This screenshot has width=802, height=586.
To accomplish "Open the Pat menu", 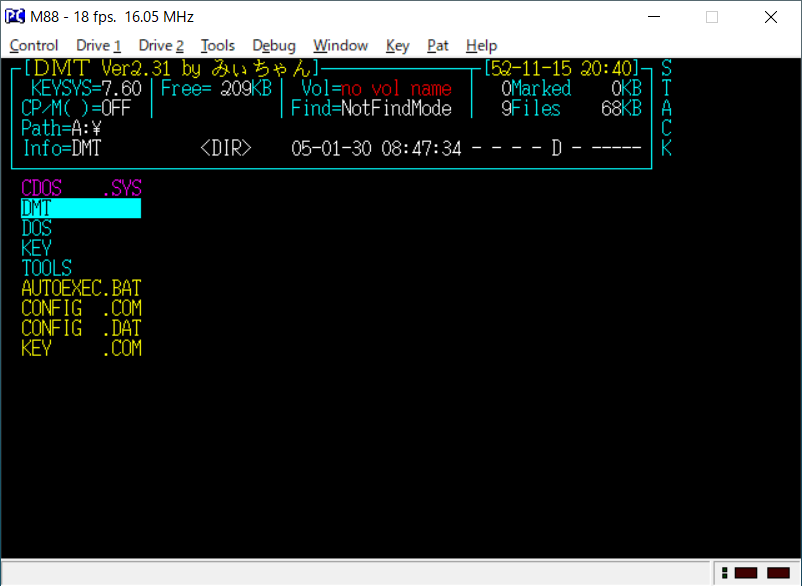I will 437,45.
